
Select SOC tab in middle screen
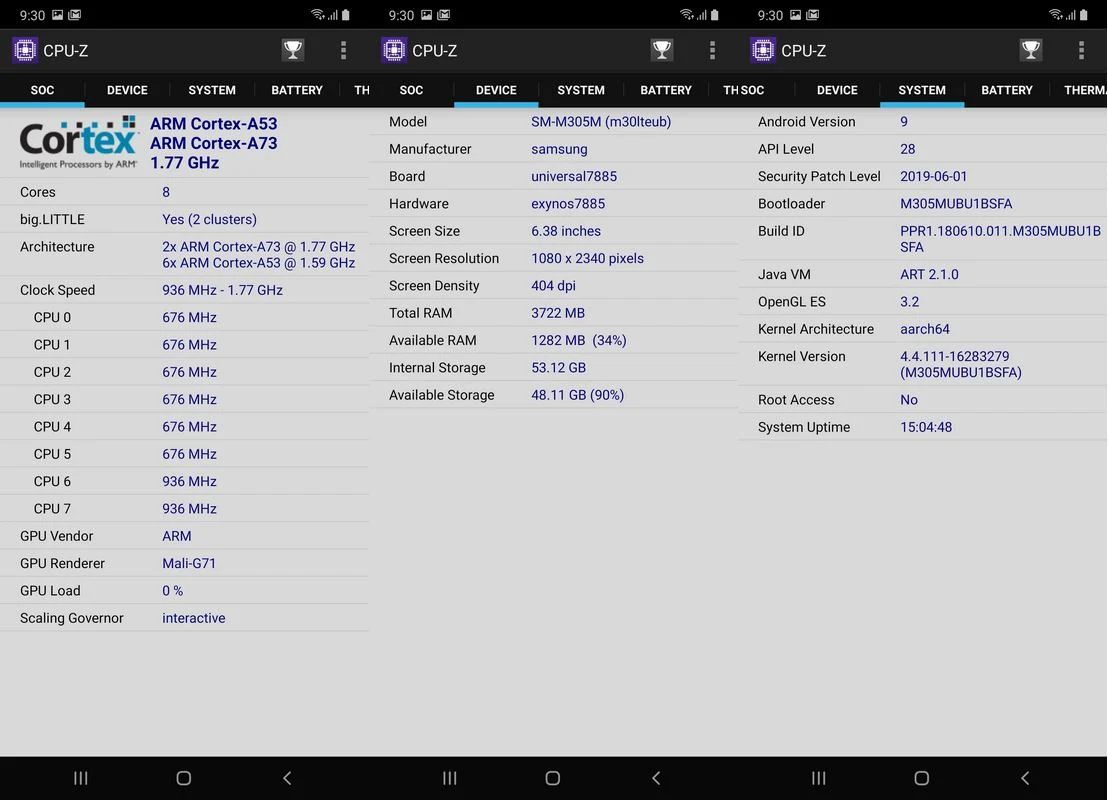411,90
